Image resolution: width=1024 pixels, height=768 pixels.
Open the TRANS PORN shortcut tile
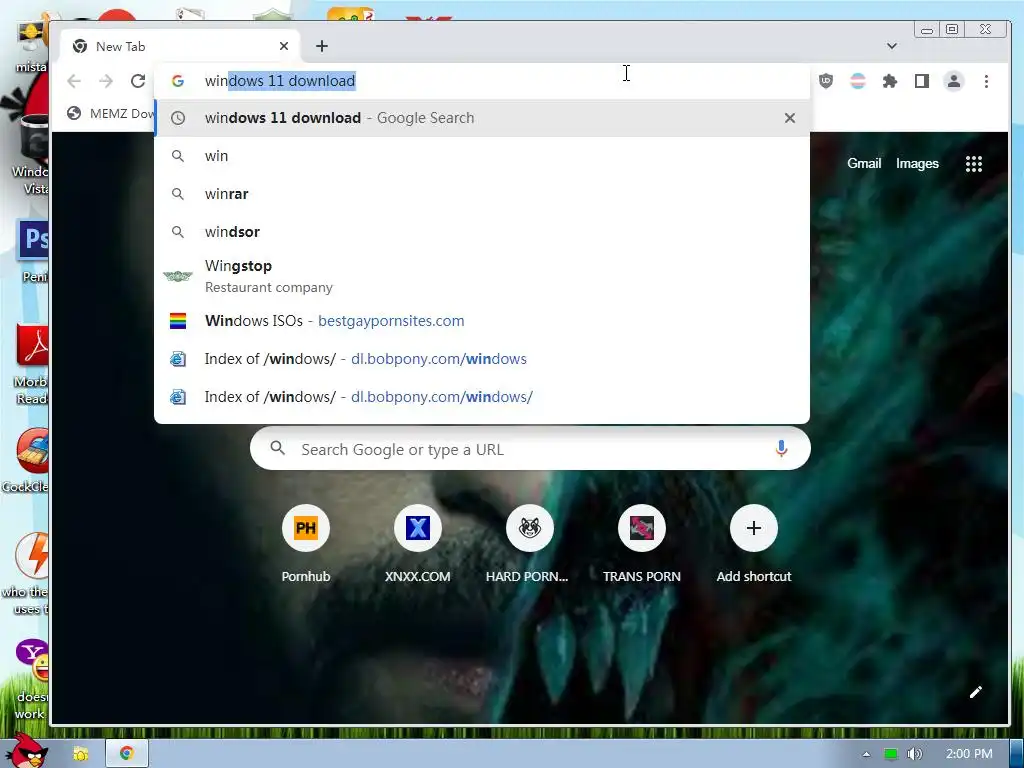(x=641, y=544)
